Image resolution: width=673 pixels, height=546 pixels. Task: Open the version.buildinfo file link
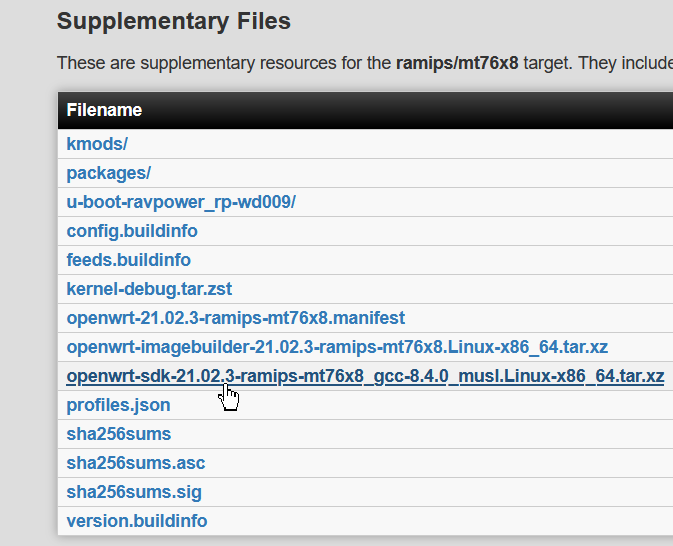136,521
